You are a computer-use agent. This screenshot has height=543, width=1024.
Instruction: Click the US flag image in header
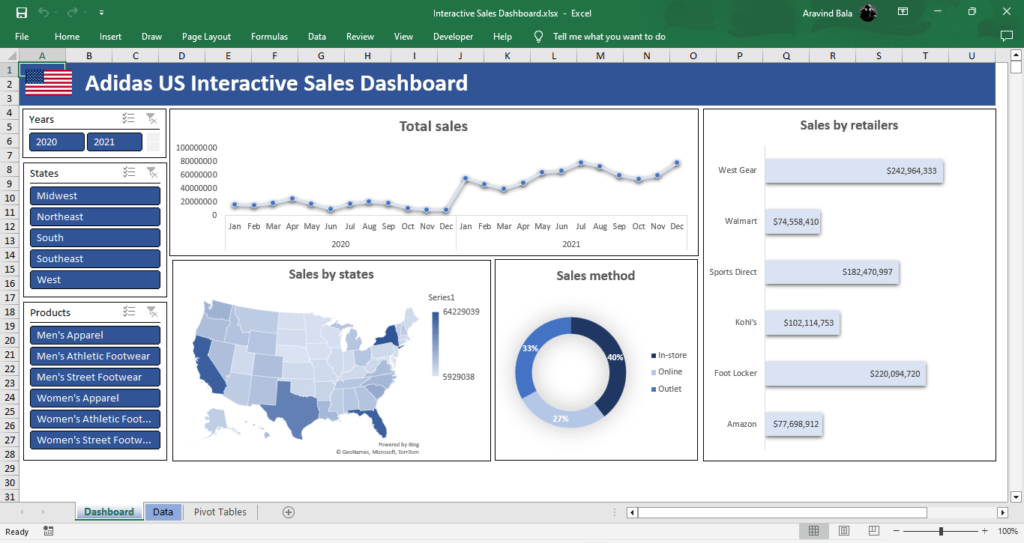(x=48, y=83)
